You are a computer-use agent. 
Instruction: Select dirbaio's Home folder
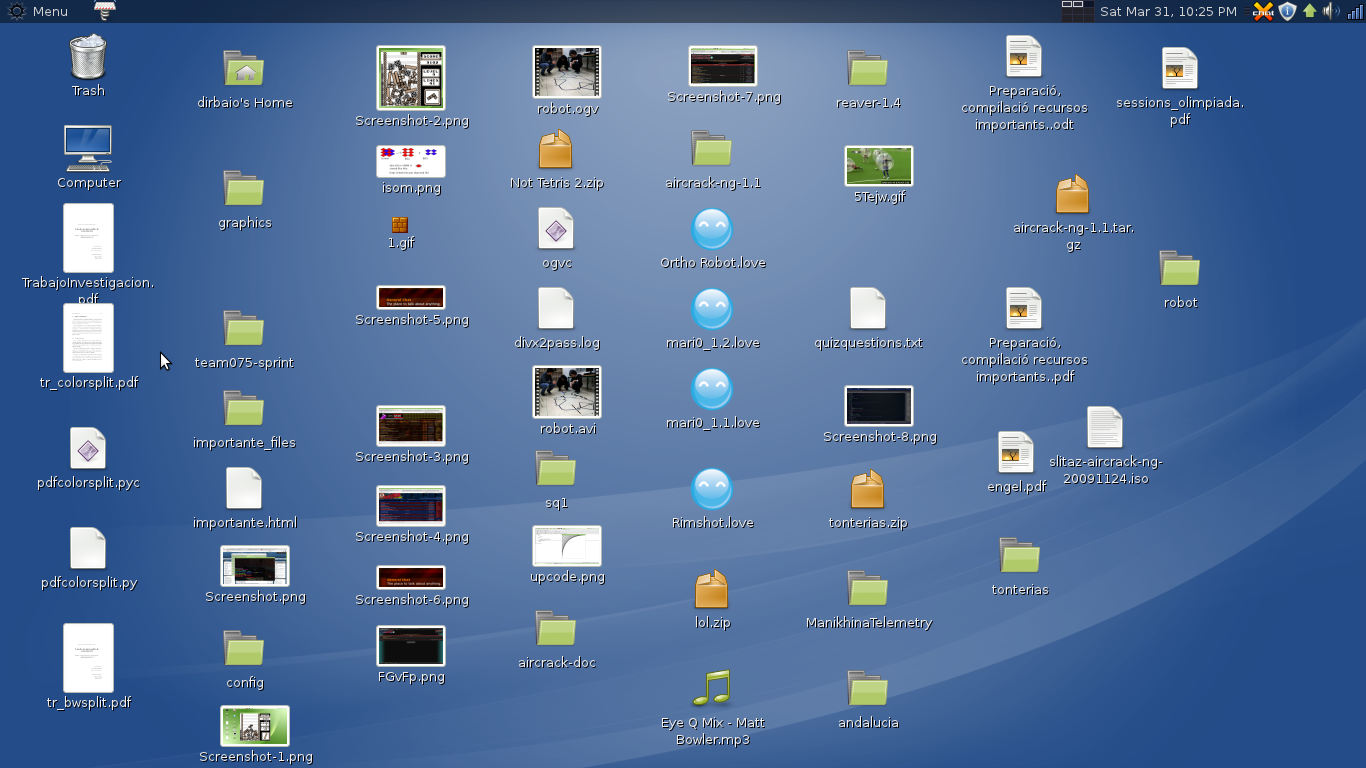(244, 69)
